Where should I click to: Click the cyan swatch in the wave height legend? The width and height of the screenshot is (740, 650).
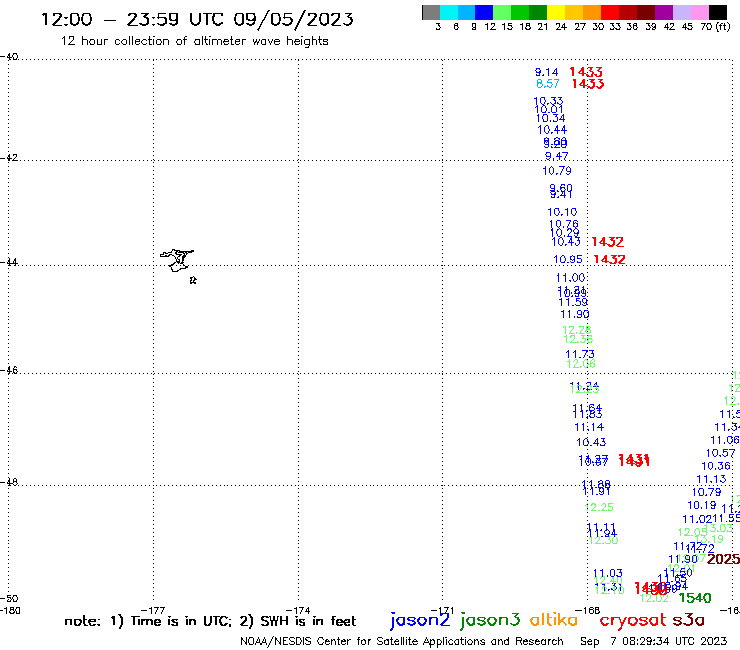[x=449, y=12]
